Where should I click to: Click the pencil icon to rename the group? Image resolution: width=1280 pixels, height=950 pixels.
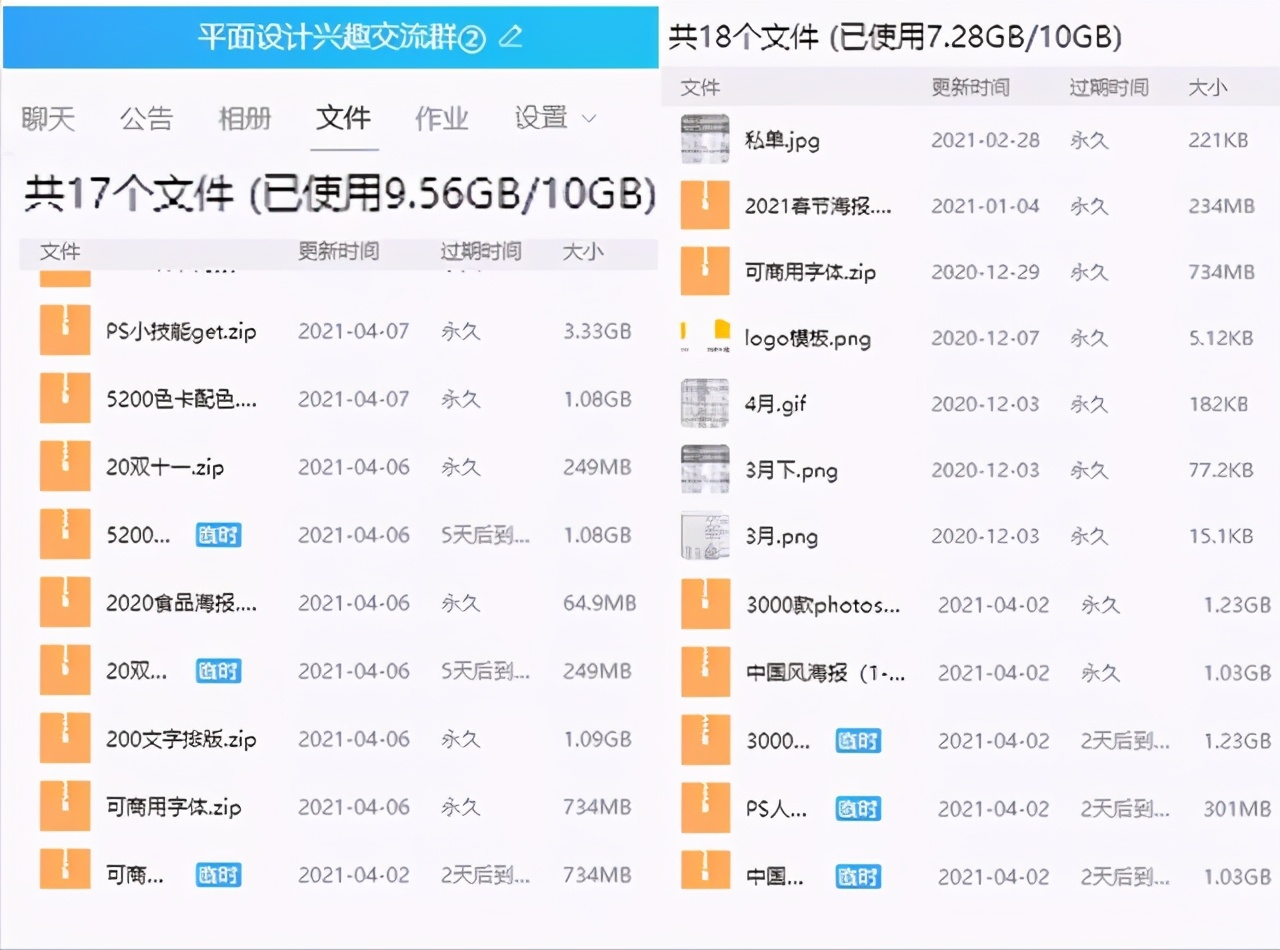coord(509,38)
